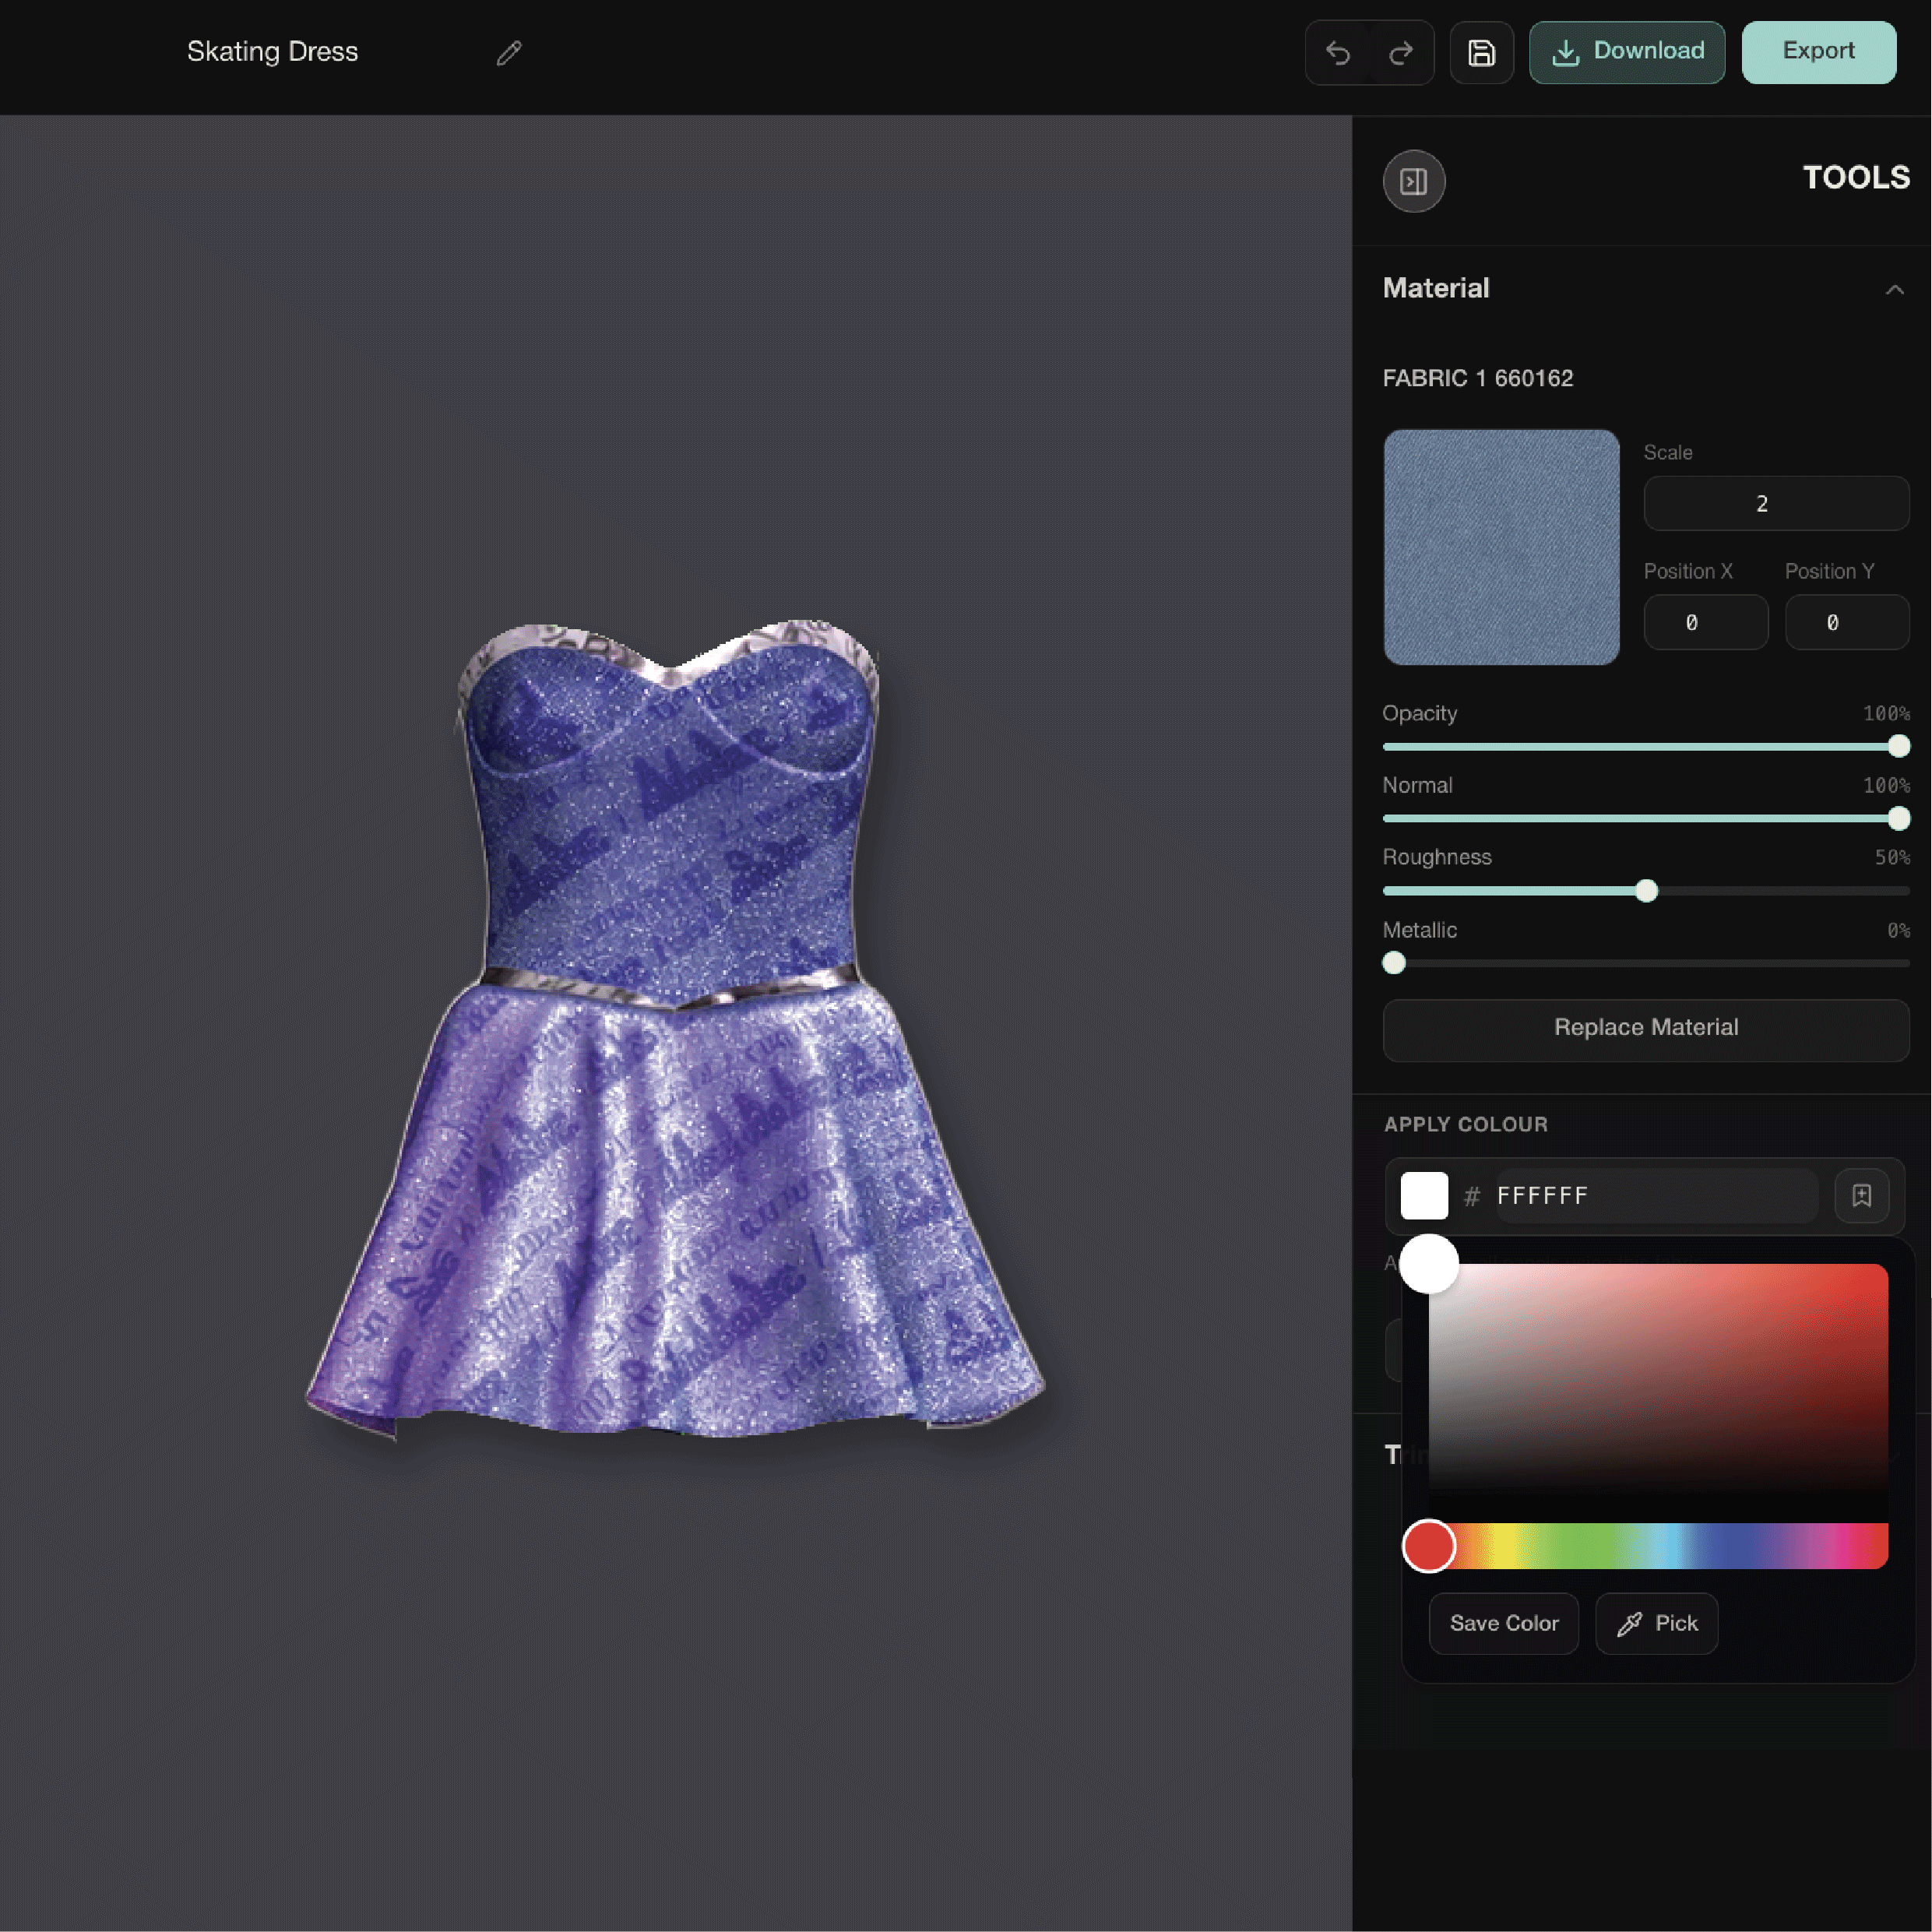Image resolution: width=1932 pixels, height=1932 pixels.
Task: Click the undo arrow icon
Action: pos(1338,53)
